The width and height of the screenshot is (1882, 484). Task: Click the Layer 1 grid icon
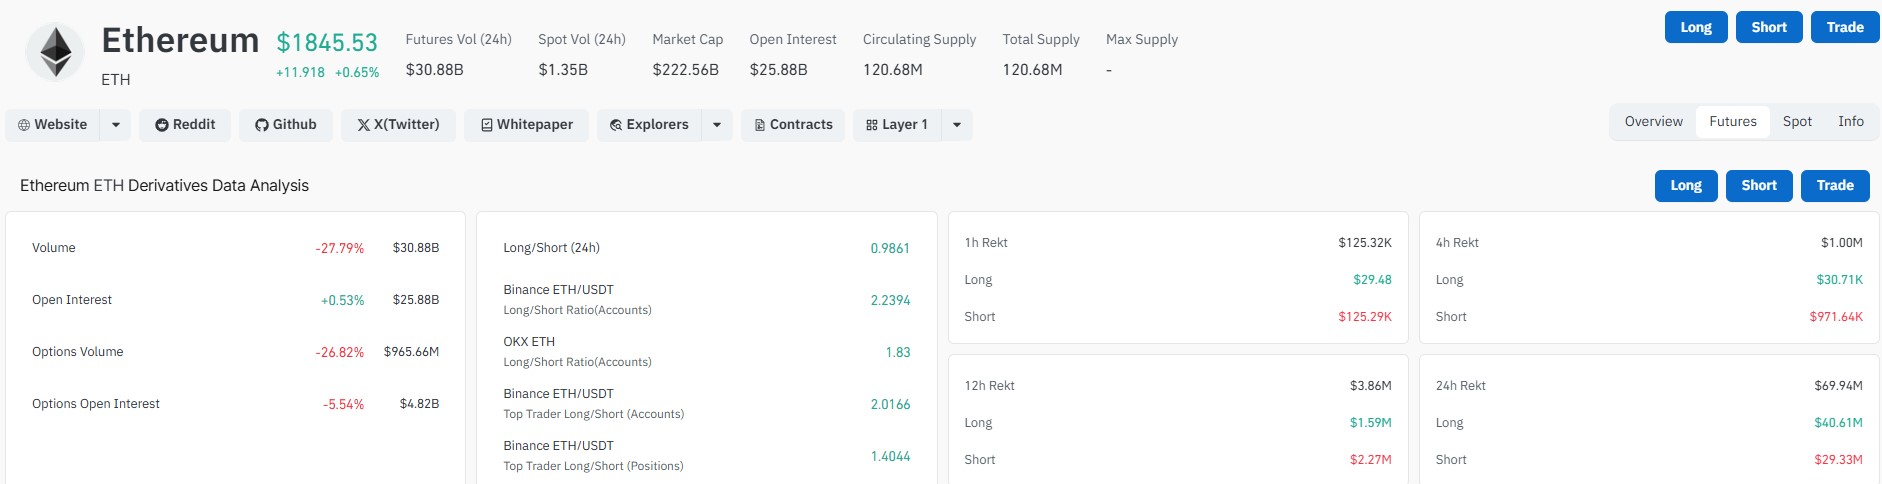[872, 125]
